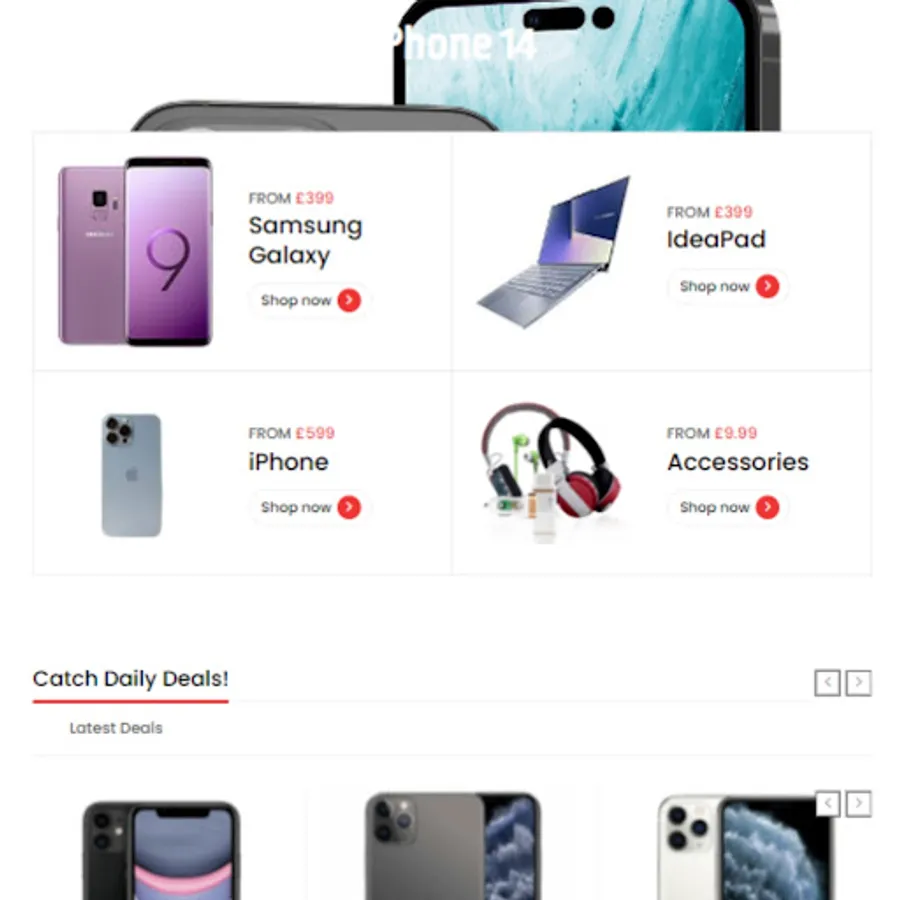
Task: Select the Catch Daily Deals! heading
Action: pyautogui.click(x=131, y=679)
